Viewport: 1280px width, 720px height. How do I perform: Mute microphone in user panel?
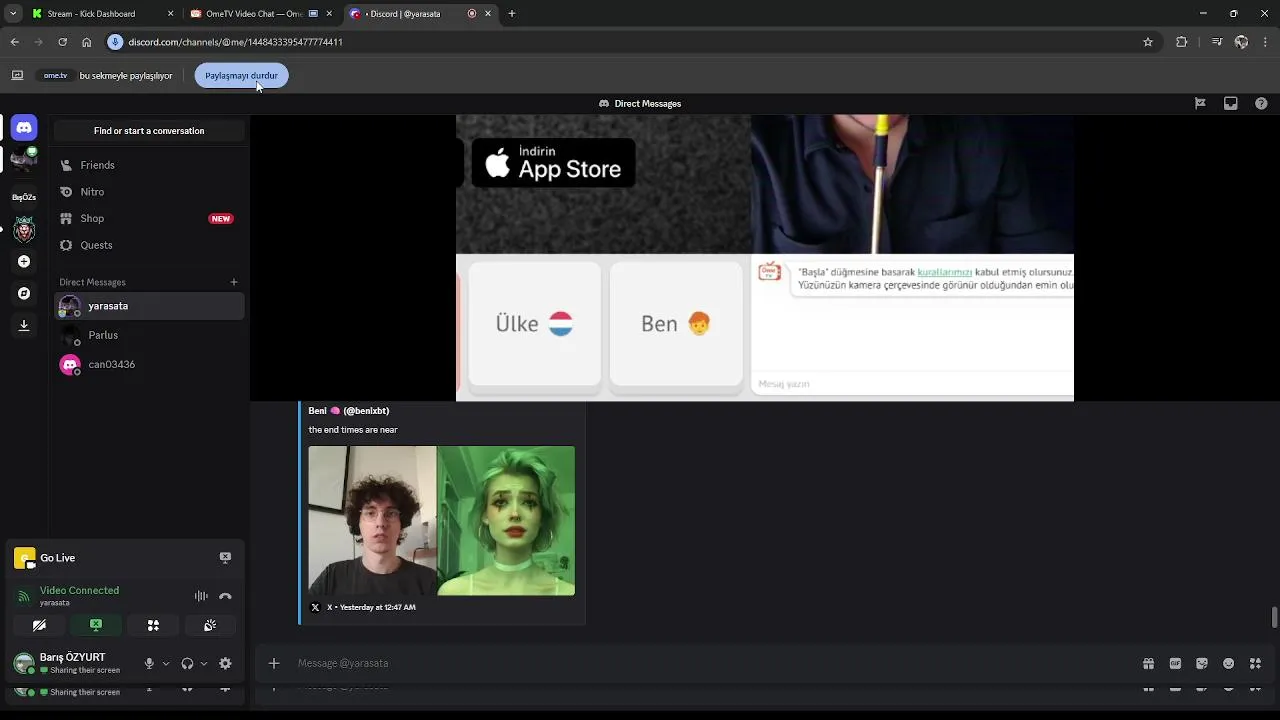pyautogui.click(x=149, y=663)
